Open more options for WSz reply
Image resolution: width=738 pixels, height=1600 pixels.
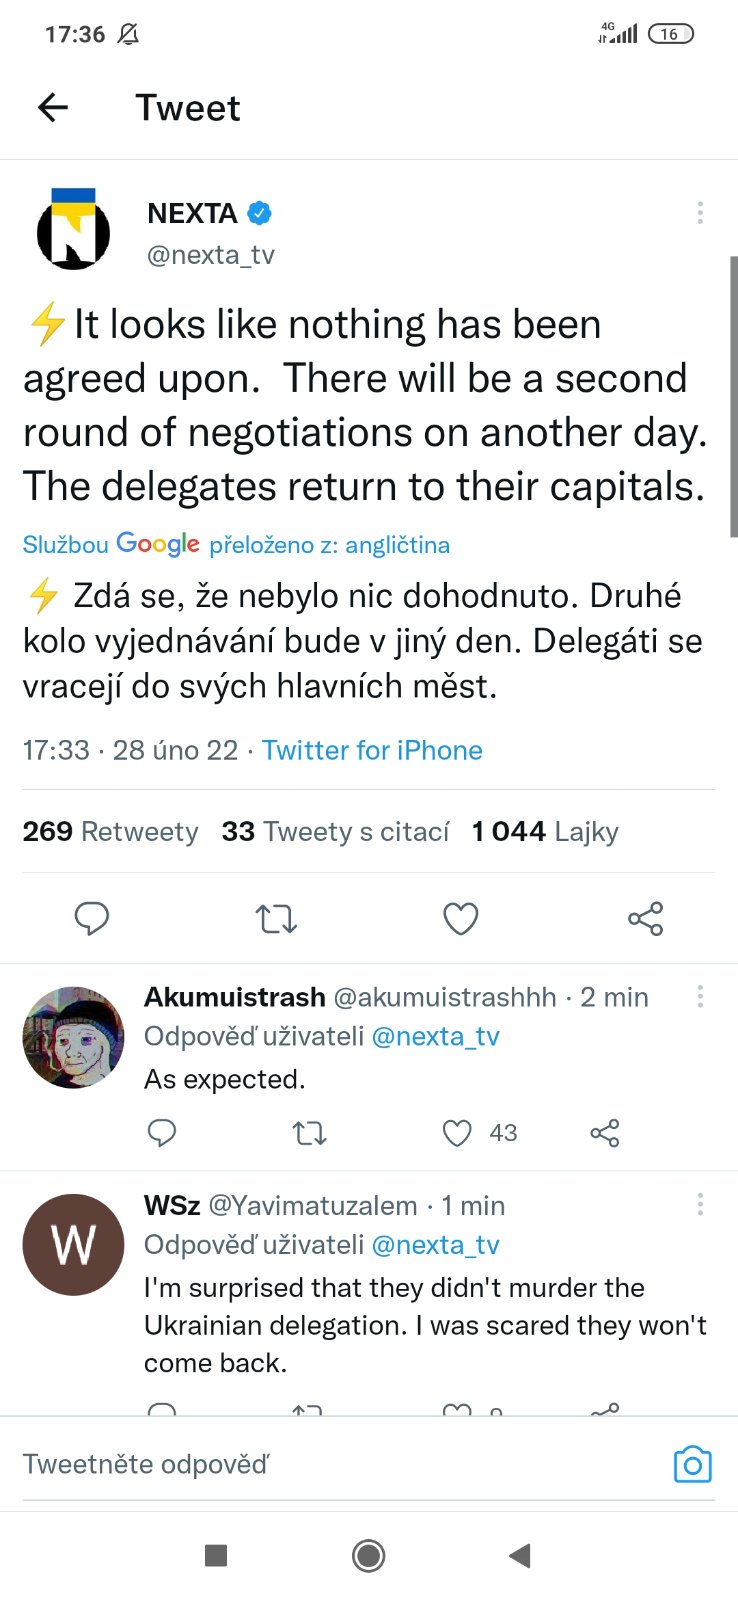[x=700, y=1204]
